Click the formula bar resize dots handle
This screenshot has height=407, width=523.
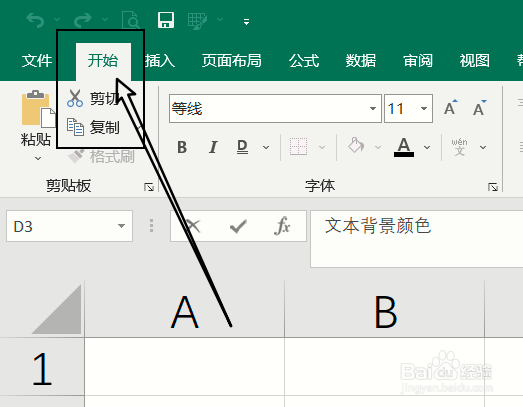tap(151, 226)
